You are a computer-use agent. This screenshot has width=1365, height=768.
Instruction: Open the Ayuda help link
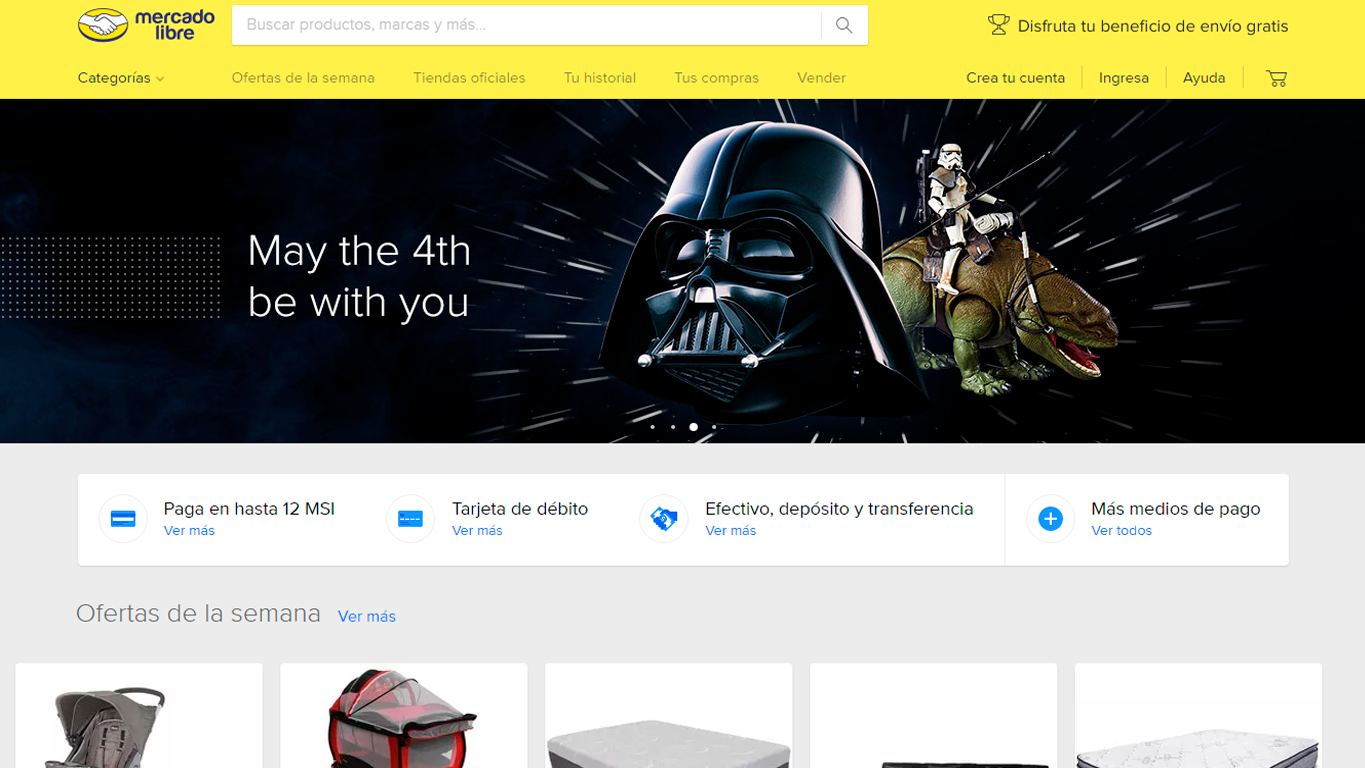[x=1203, y=78]
